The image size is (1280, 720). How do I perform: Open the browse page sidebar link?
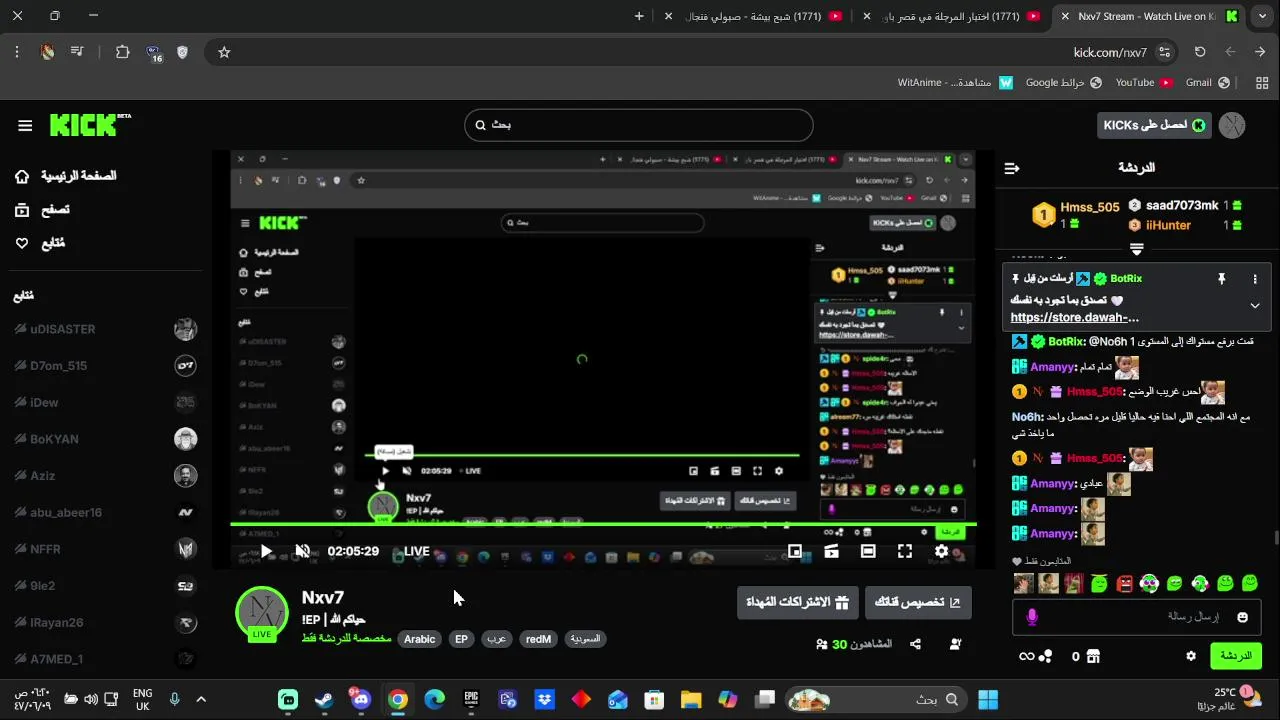pos(42,210)
